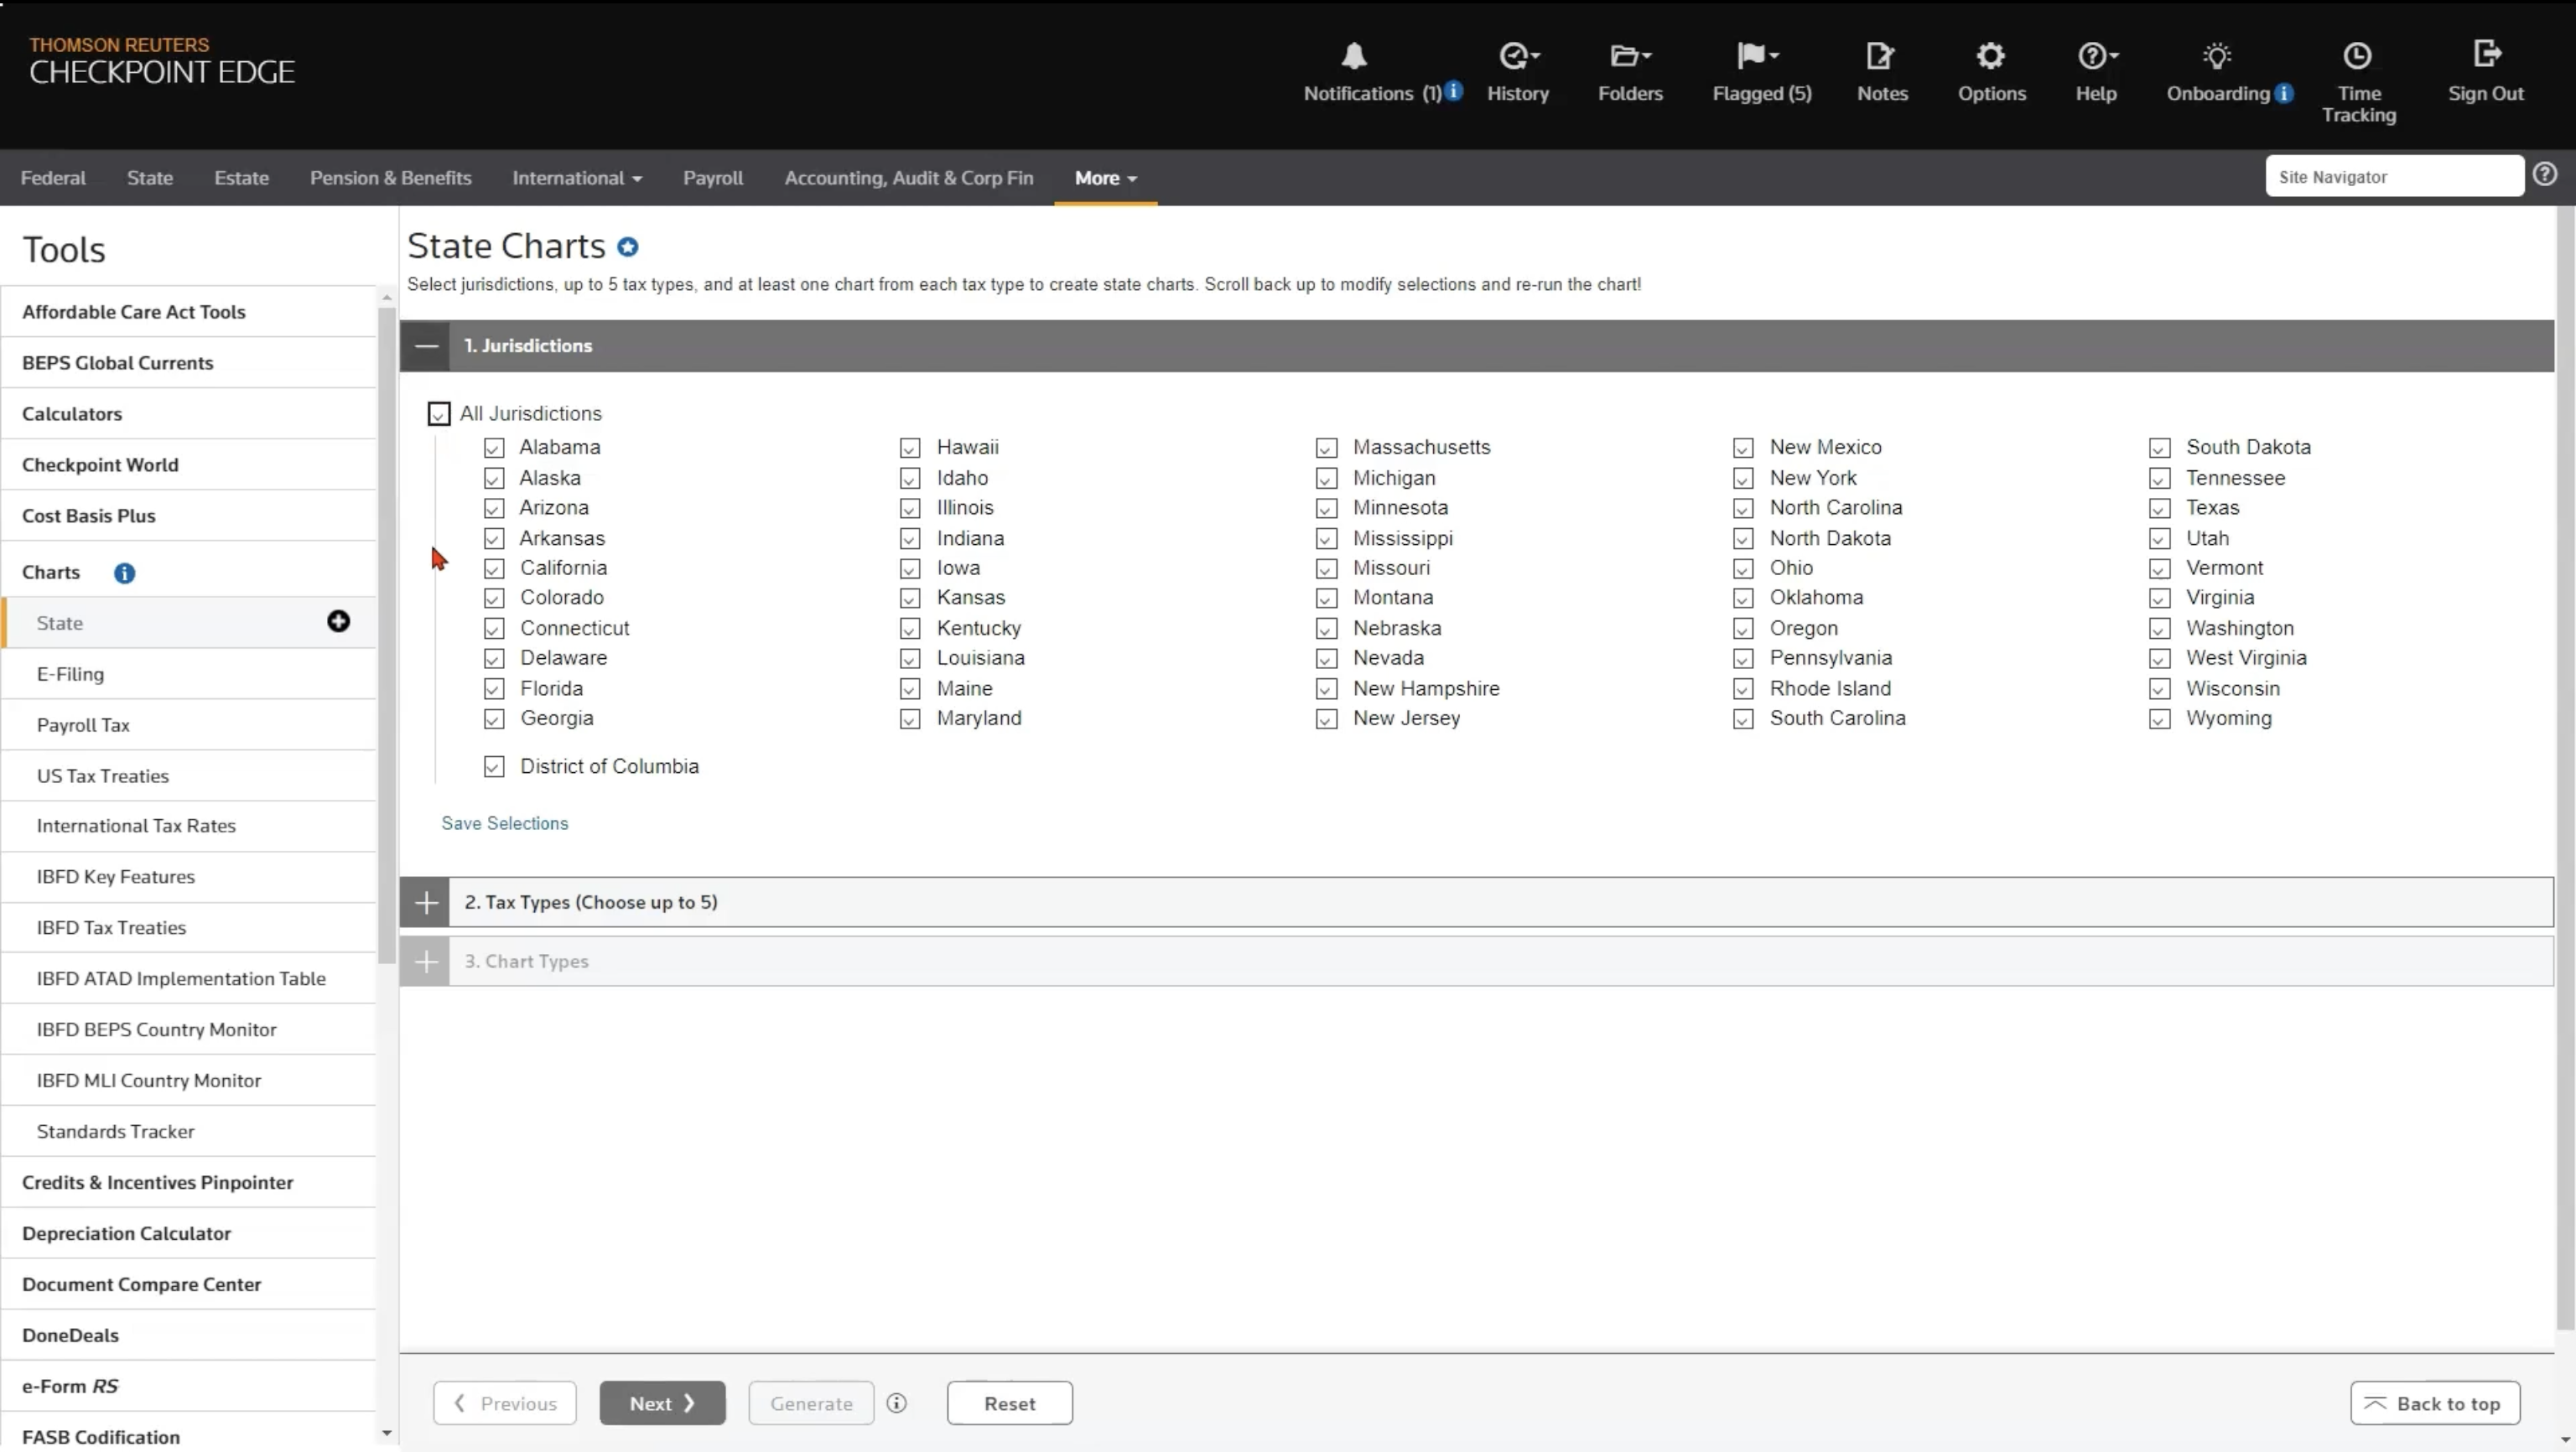Expand the Tax Types section

[426, 903]
